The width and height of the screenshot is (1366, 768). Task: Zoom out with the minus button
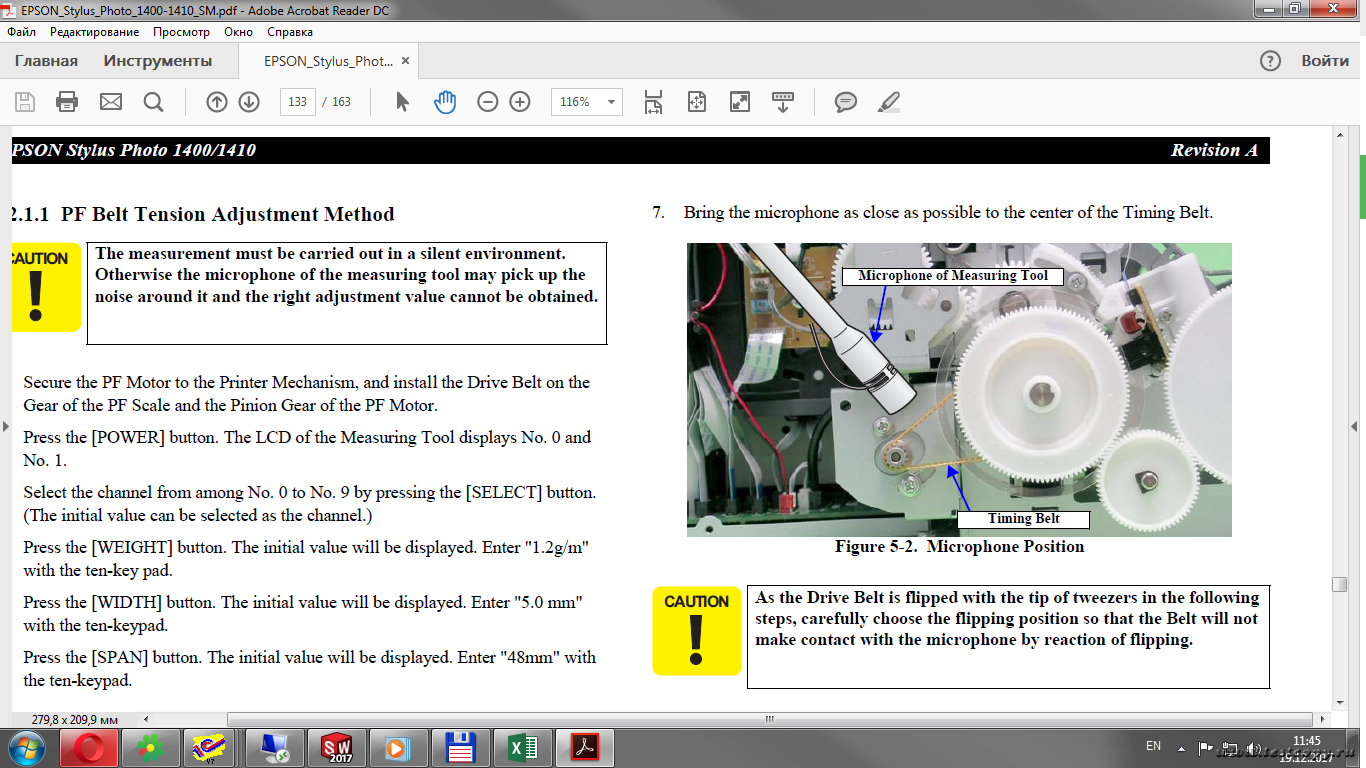[488, 102]
